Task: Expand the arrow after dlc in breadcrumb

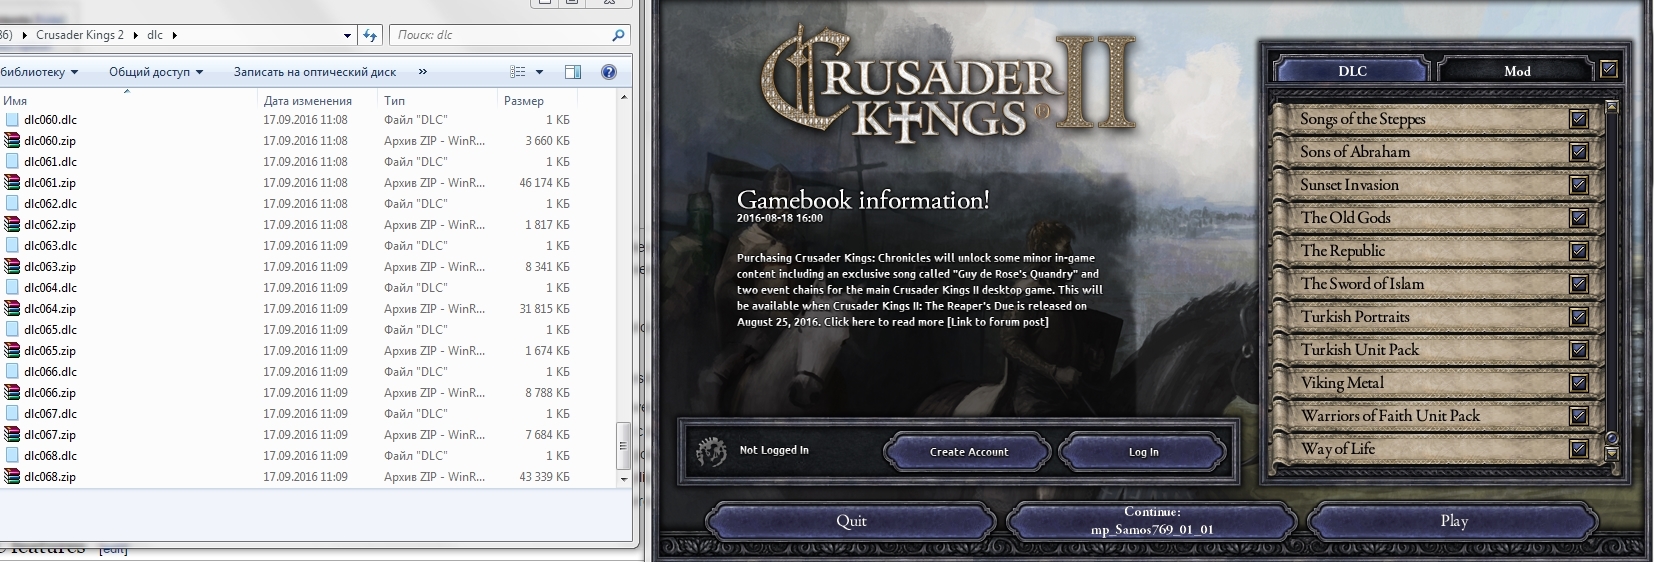Action: pos(174,35)
